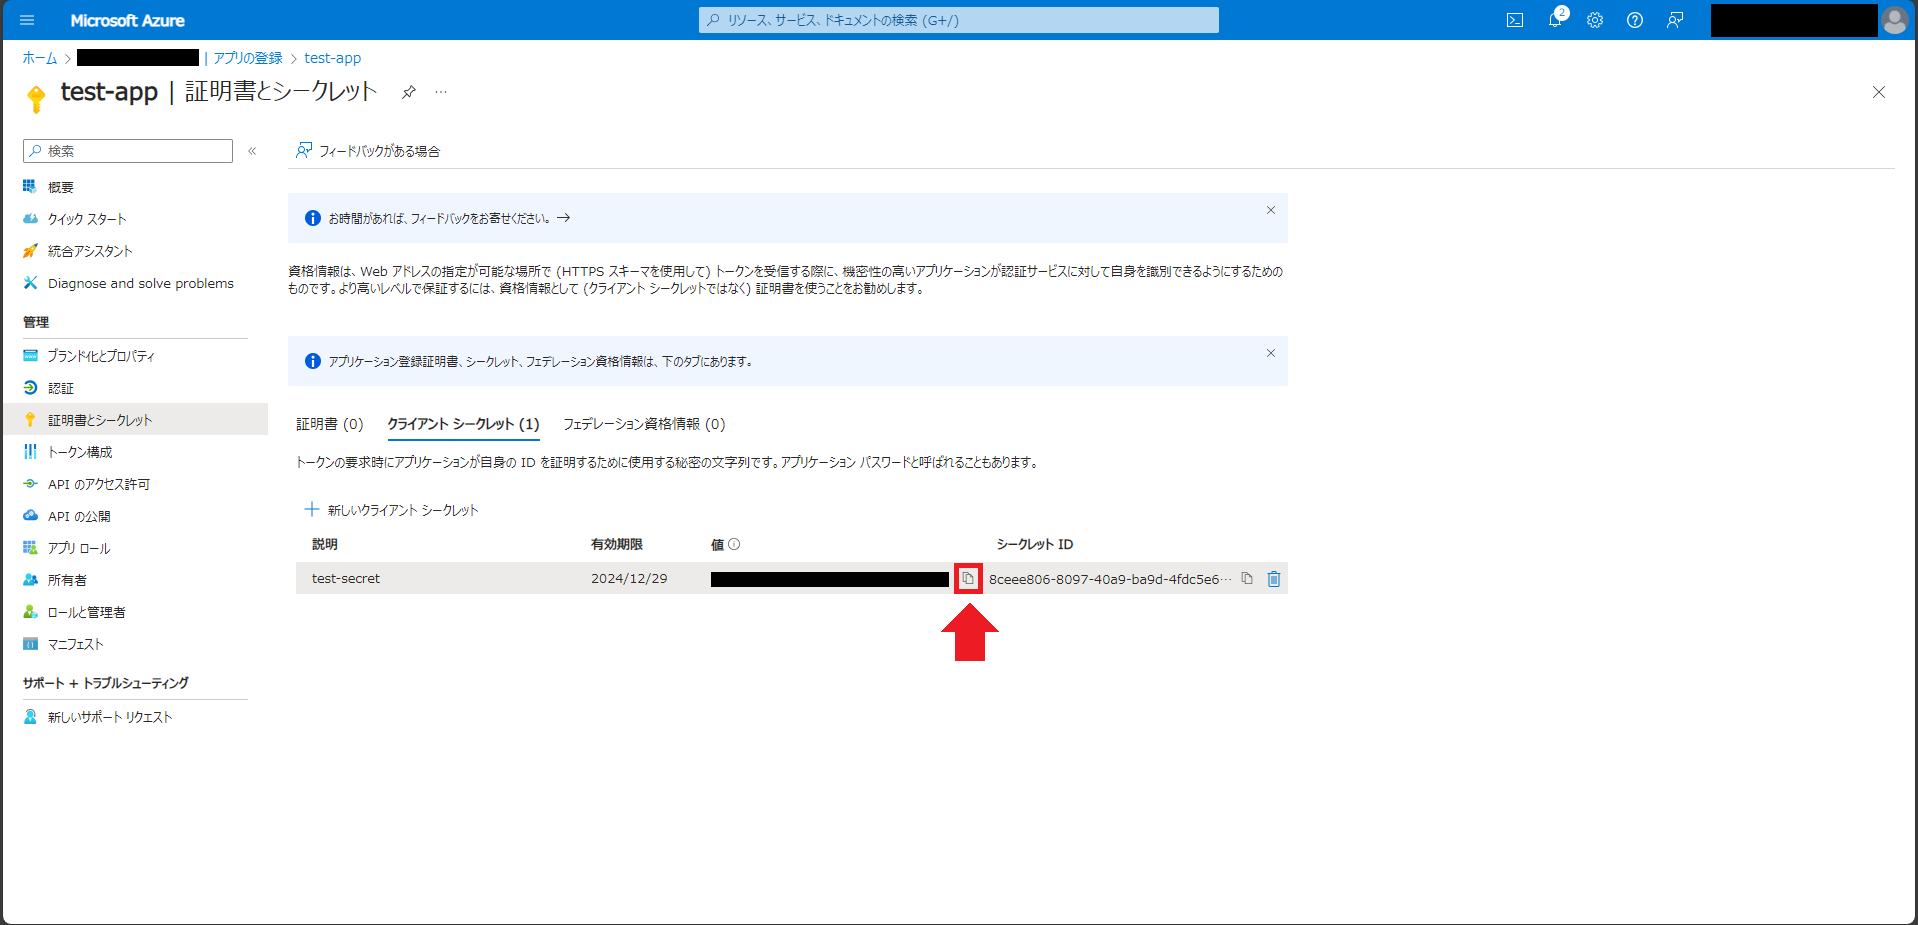Screen dimensions: 1918x925
Task: Open the notifications bell
Action: [x=1555, y=20]
